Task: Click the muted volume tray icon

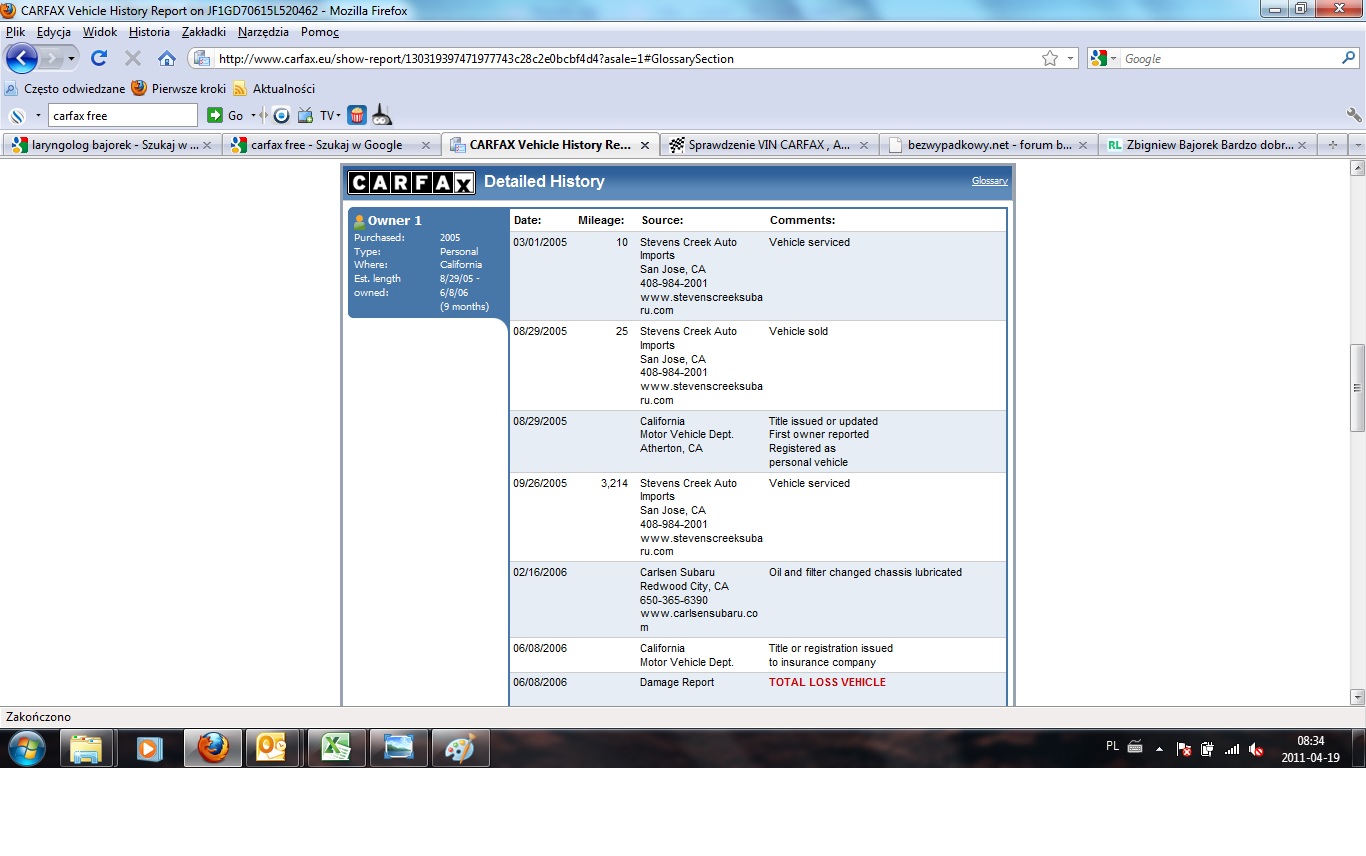Action: point(1256,748)
